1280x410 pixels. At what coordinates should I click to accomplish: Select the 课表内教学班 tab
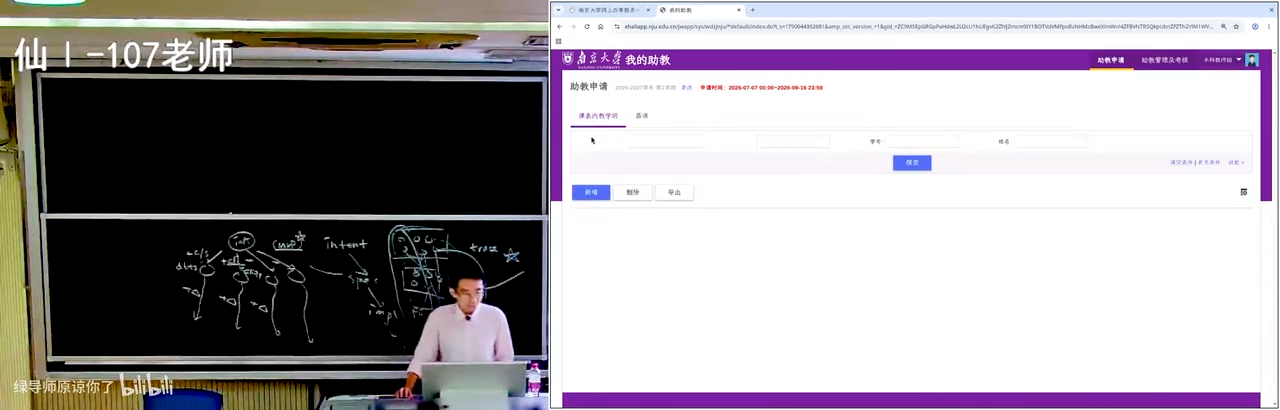pos(598,116)
